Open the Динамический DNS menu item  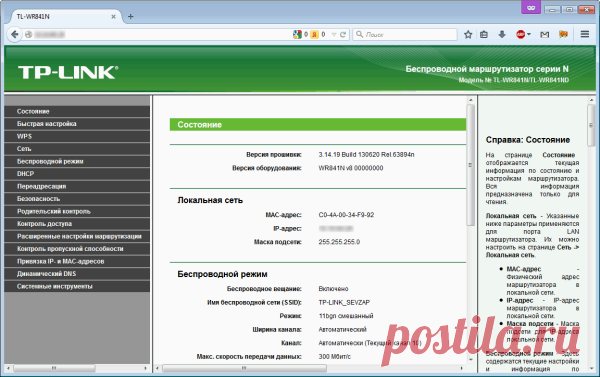click(x=77, y=274)
